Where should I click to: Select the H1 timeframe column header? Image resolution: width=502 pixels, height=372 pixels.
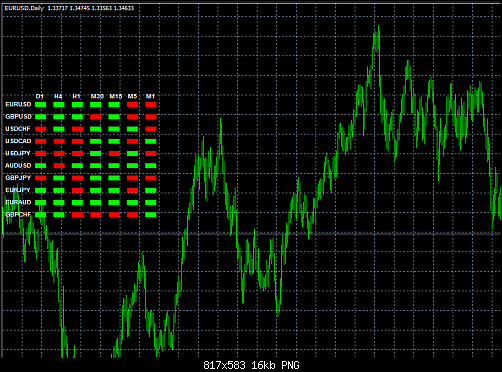(x=77, y=96)
